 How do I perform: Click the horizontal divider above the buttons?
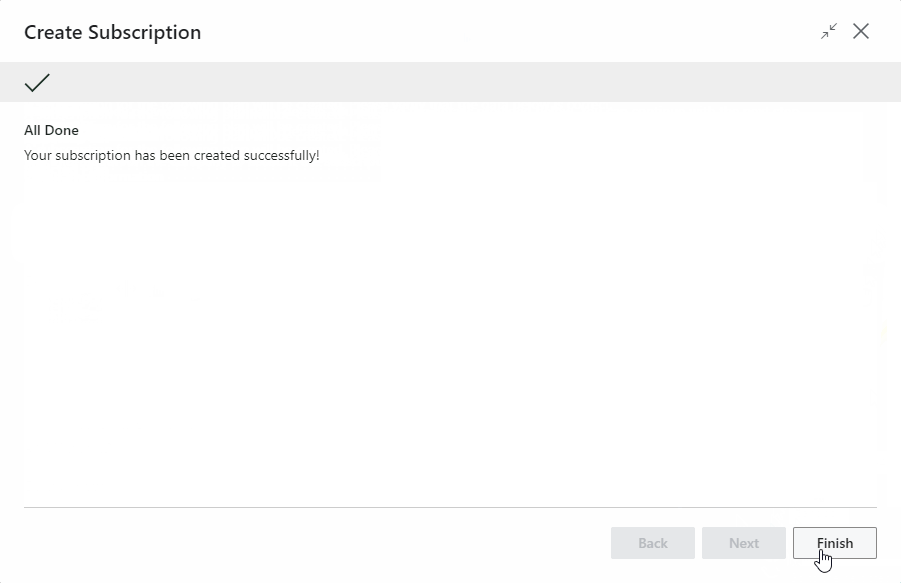450,507
